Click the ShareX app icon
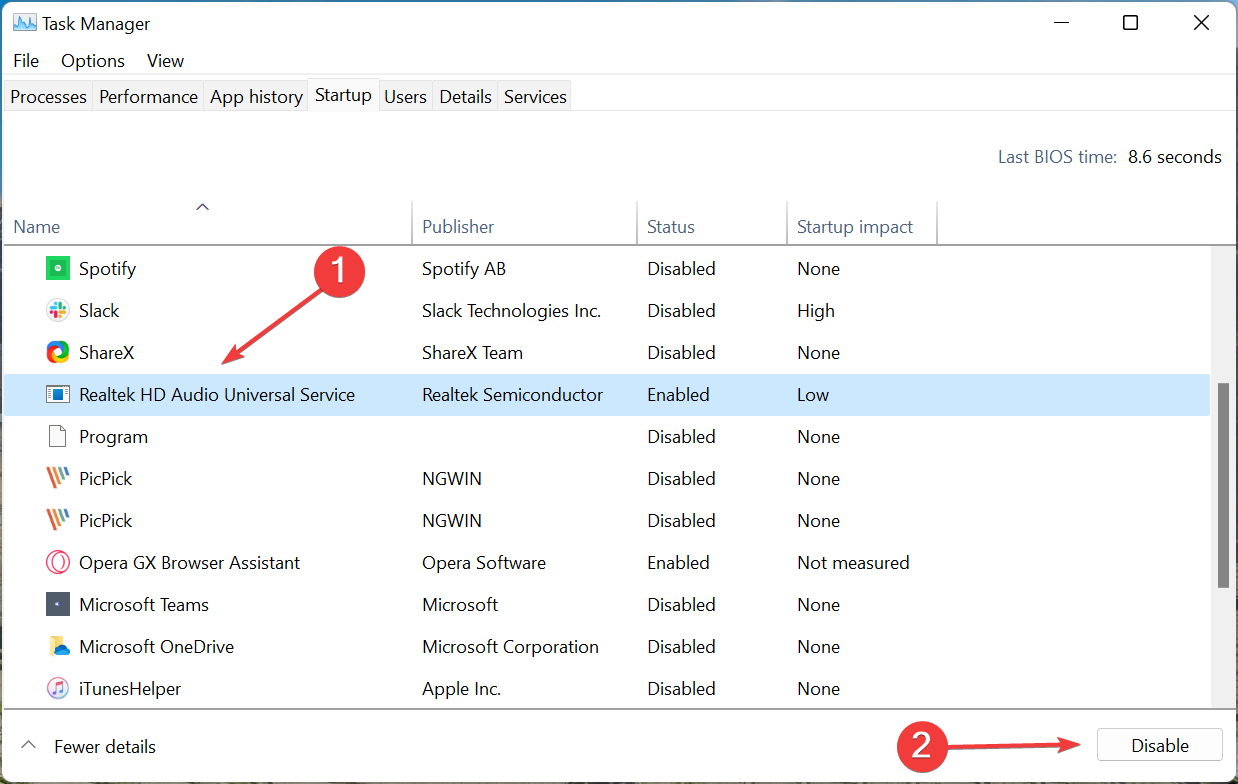This screenshot has width=1238, height=784. [58, 353]
